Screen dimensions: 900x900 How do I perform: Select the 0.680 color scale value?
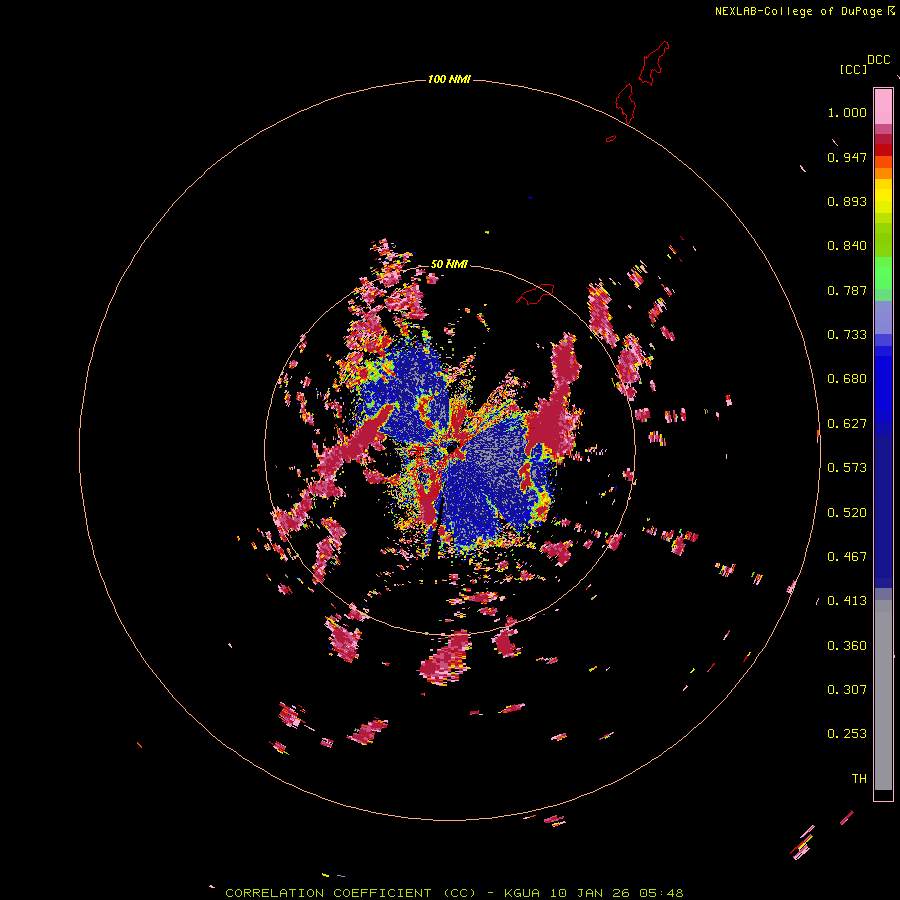click(x=847, y=379)
